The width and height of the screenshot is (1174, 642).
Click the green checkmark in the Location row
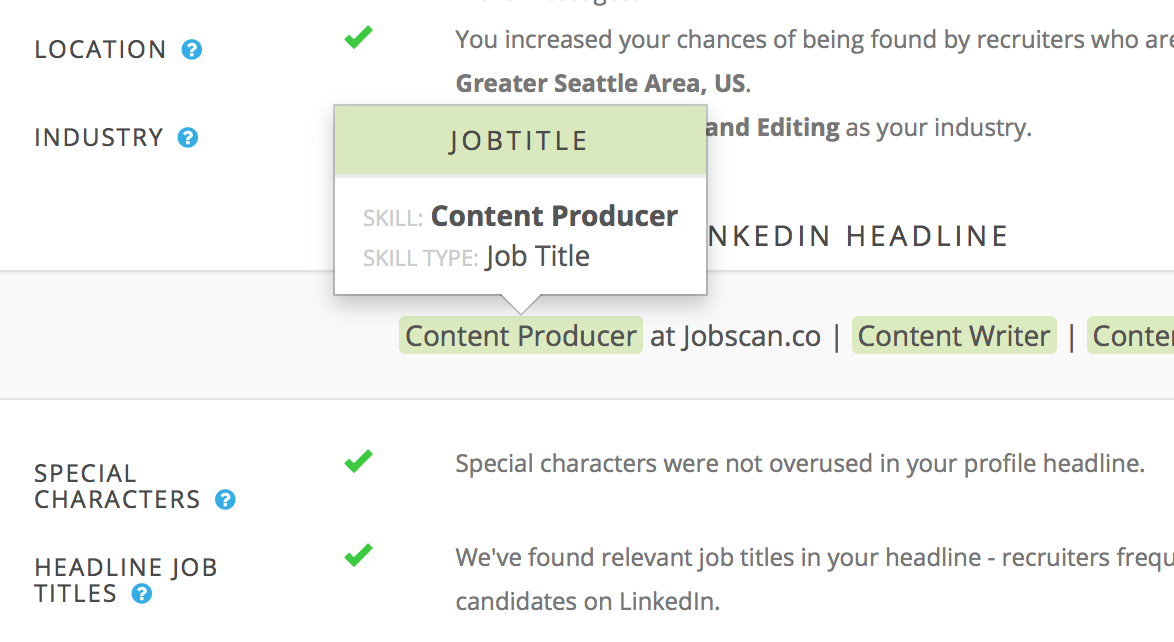tap(359, 37)
